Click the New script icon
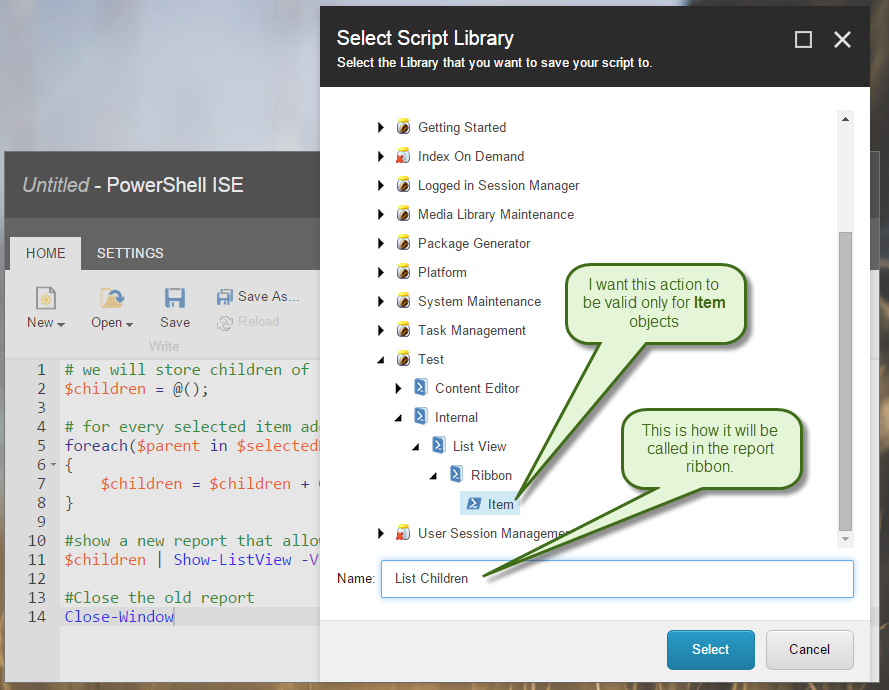This screenshot has height=690, width=889. (x=46, y=298)
